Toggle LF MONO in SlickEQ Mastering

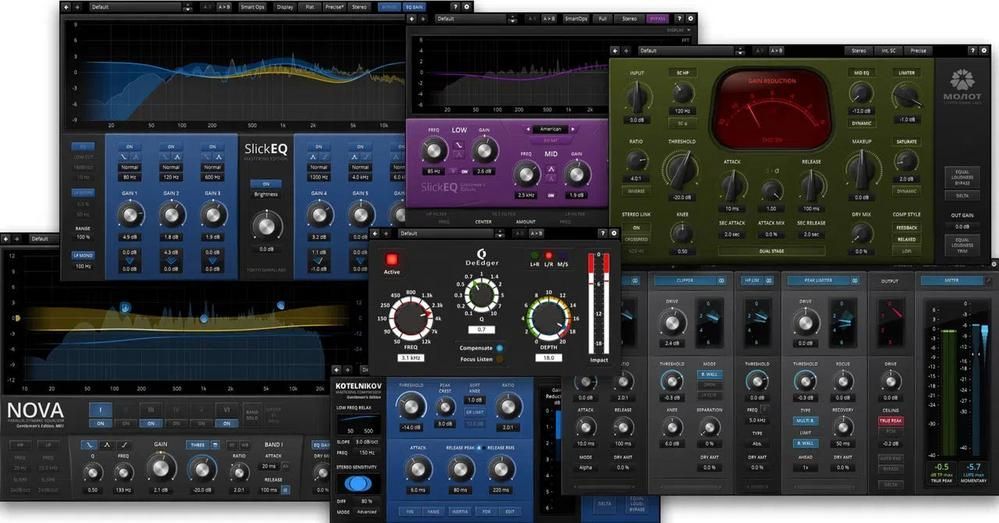point(83,255)
